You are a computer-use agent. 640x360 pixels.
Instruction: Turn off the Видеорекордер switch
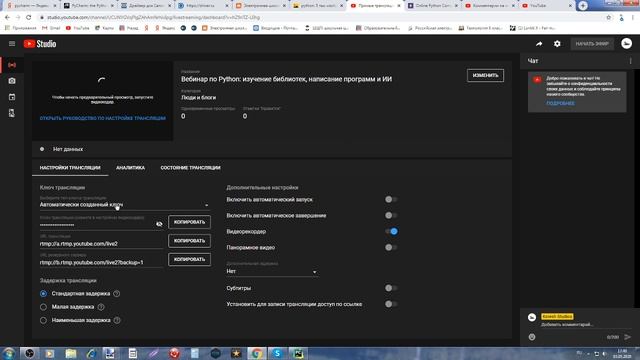[x=391, y=231]
